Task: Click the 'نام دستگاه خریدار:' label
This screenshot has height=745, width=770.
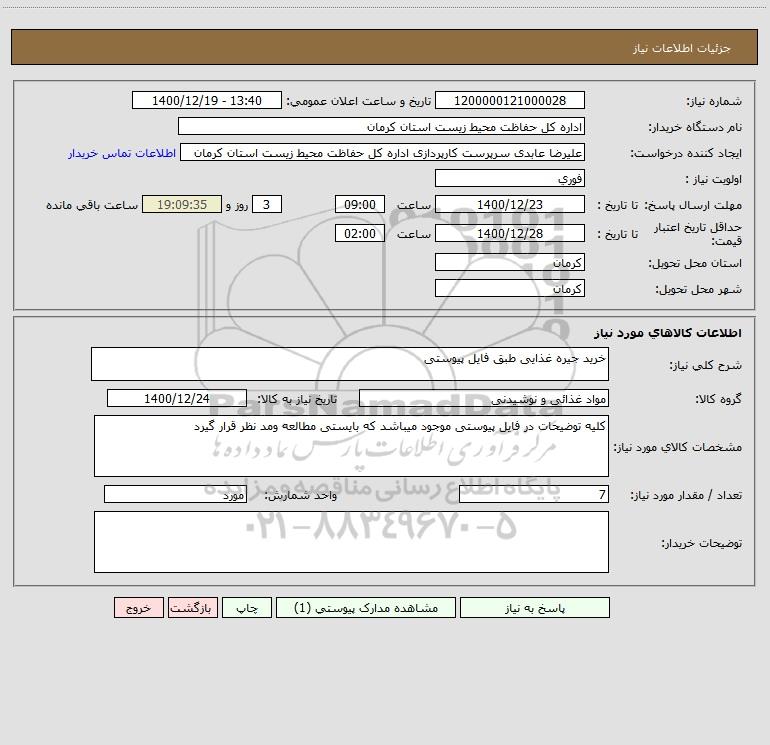Action: point(695,128)
